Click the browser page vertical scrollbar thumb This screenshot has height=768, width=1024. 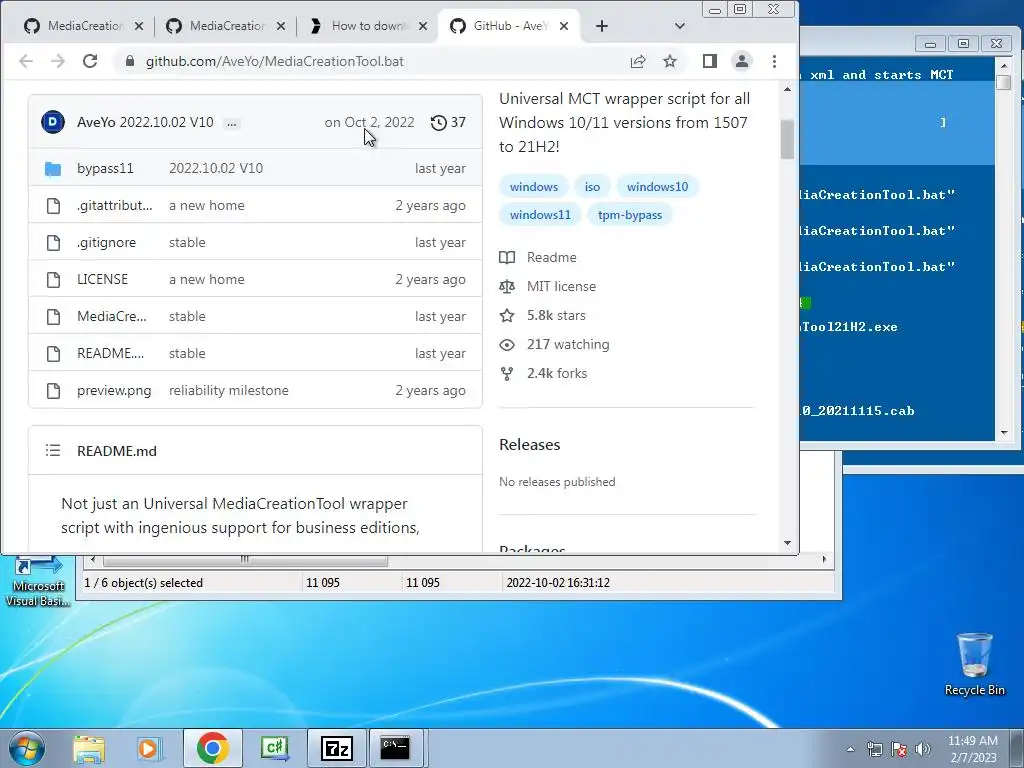[788, 139]
